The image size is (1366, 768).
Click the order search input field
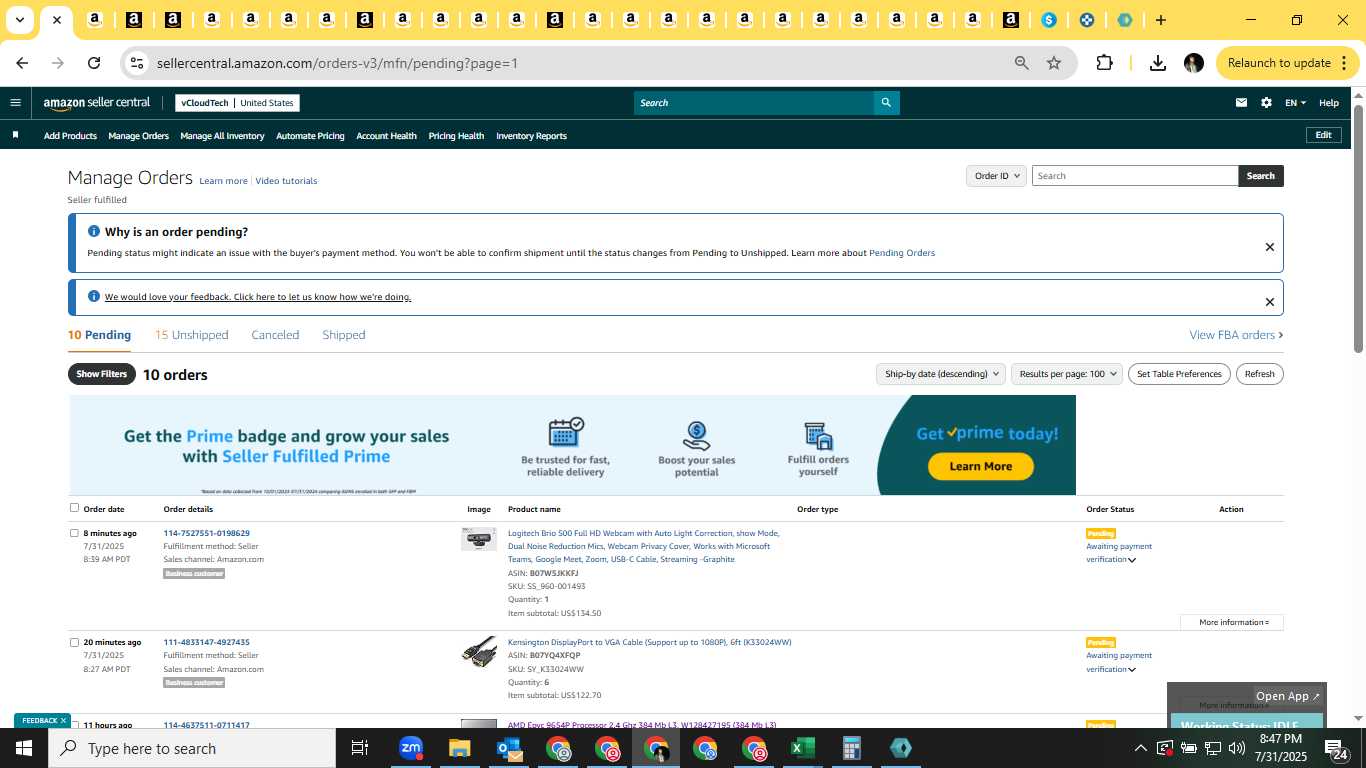(x=1134, y=176)
